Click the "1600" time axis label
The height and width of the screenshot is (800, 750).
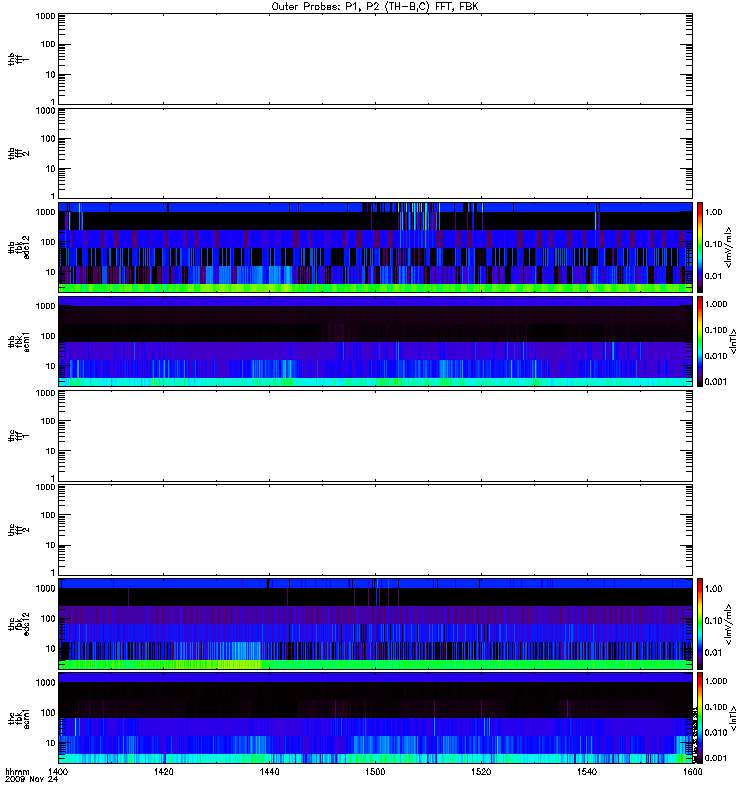tap(692, 771)
